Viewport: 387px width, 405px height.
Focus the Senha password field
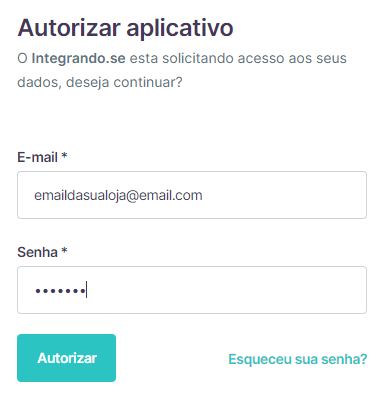tap(192, 290)
